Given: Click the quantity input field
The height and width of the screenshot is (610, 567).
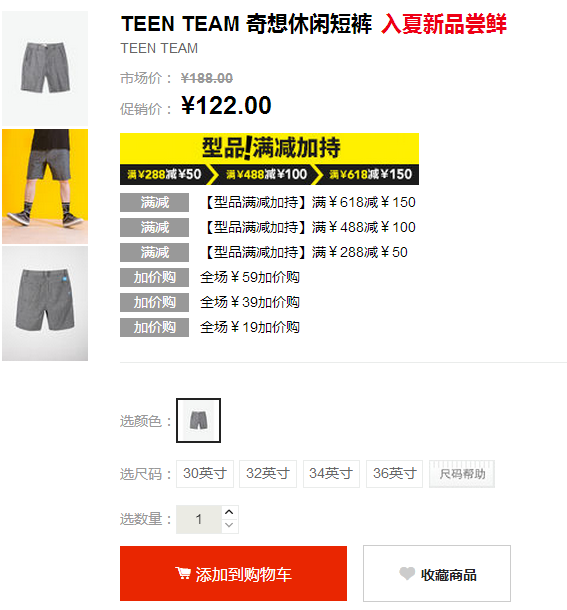Looking at the screenshot, I should pos(199,519).
